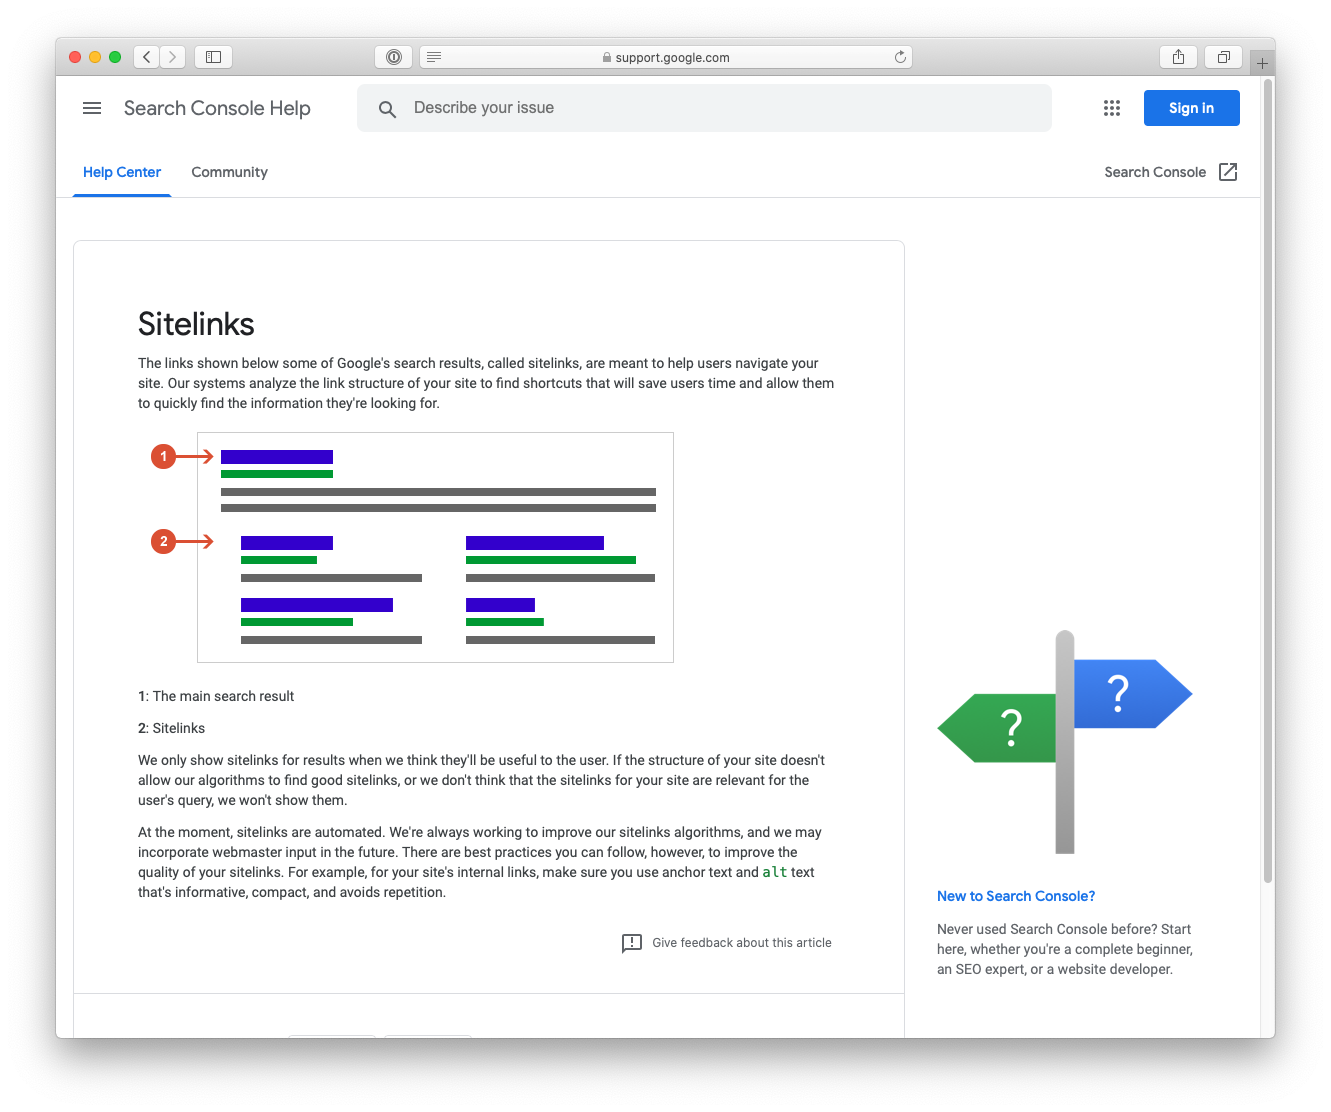The image size is (1331, 1112).
Task: Click the 'Never used Search Console before?' paragraph
Action: pyautogui.click(x=1065, y=949)
